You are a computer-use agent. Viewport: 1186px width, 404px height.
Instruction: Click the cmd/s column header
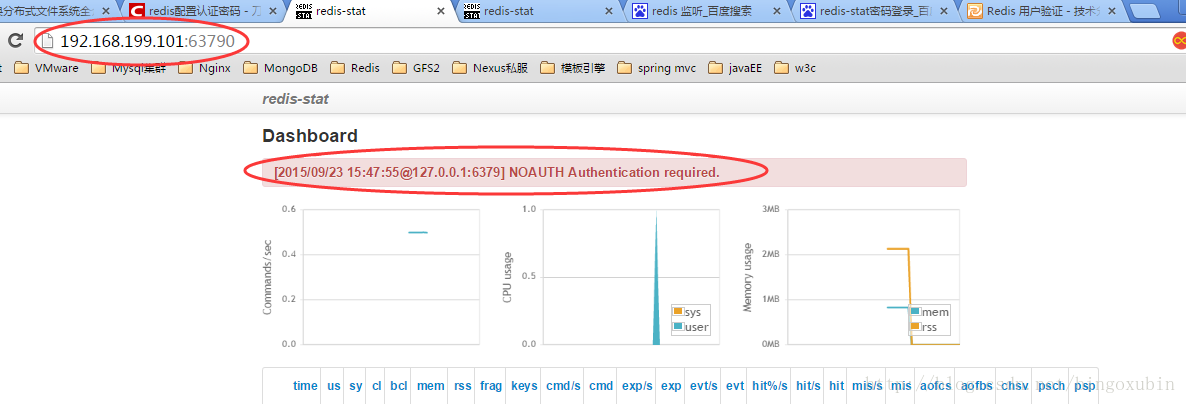click(564, 386)
